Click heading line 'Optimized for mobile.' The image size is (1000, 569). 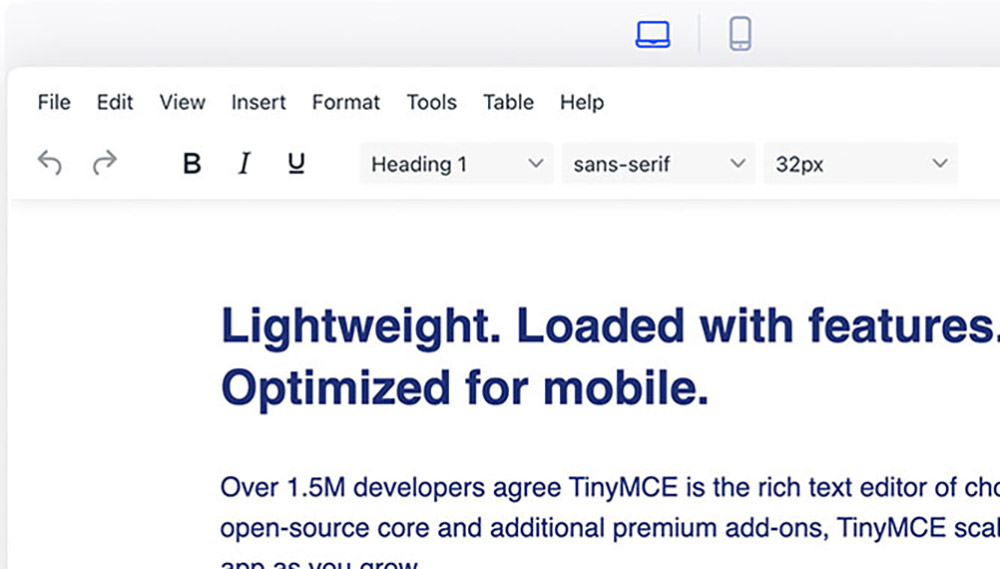(465, 388)
